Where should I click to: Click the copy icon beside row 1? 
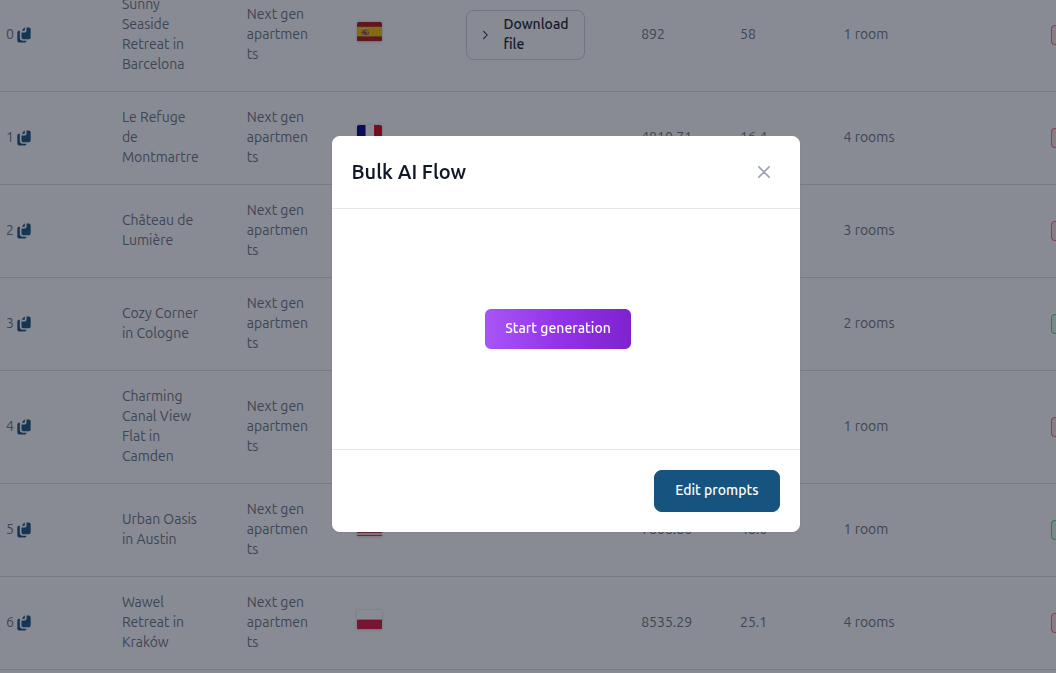[24, 138]
